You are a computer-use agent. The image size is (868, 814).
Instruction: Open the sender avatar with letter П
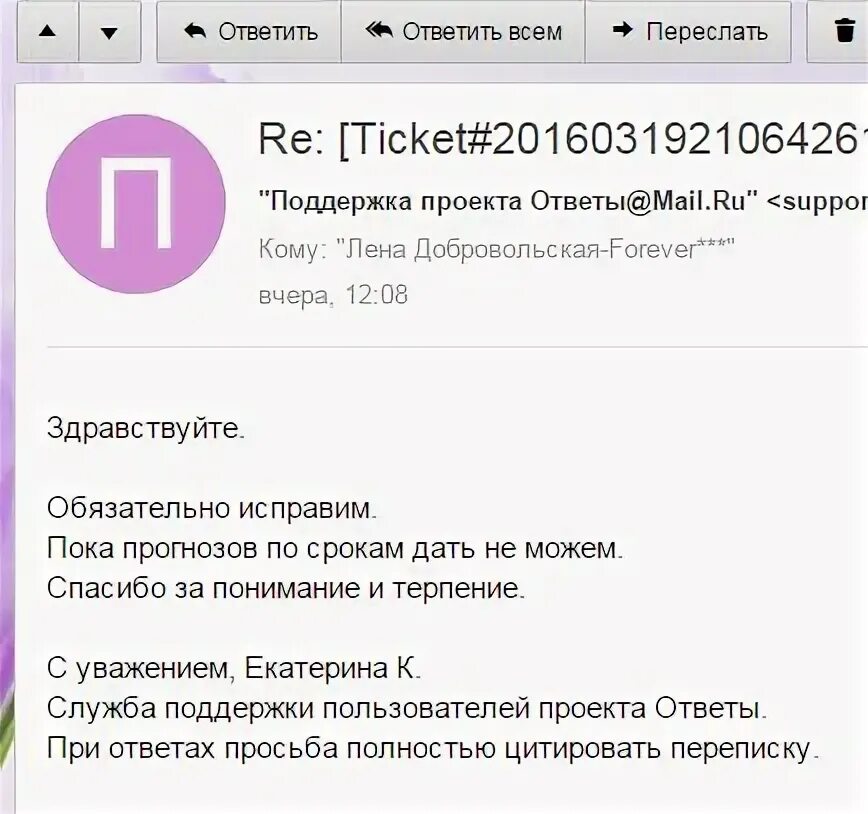tap(135, 203)
